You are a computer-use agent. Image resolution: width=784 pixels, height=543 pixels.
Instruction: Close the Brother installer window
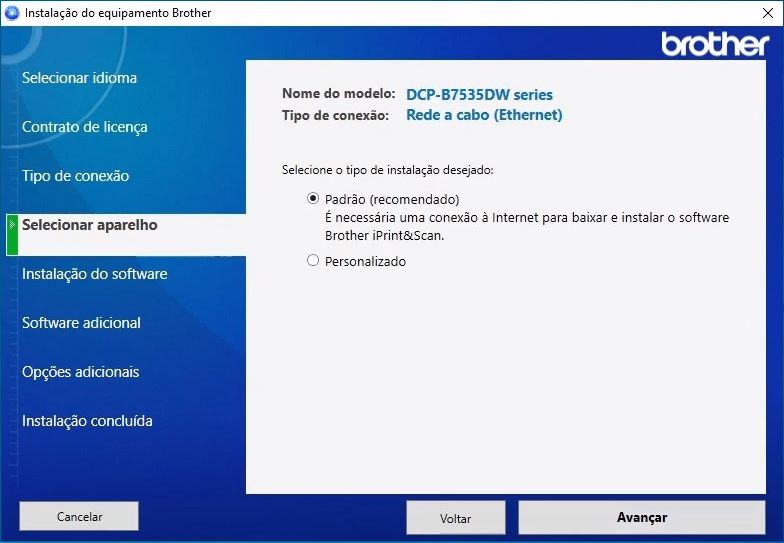click(768, 13)
